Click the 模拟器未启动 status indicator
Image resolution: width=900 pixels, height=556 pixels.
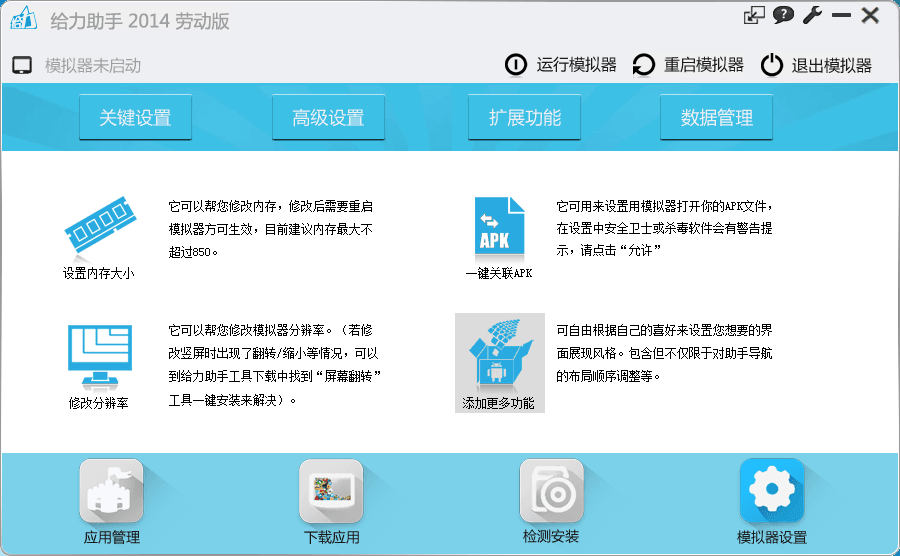(77, 66)
